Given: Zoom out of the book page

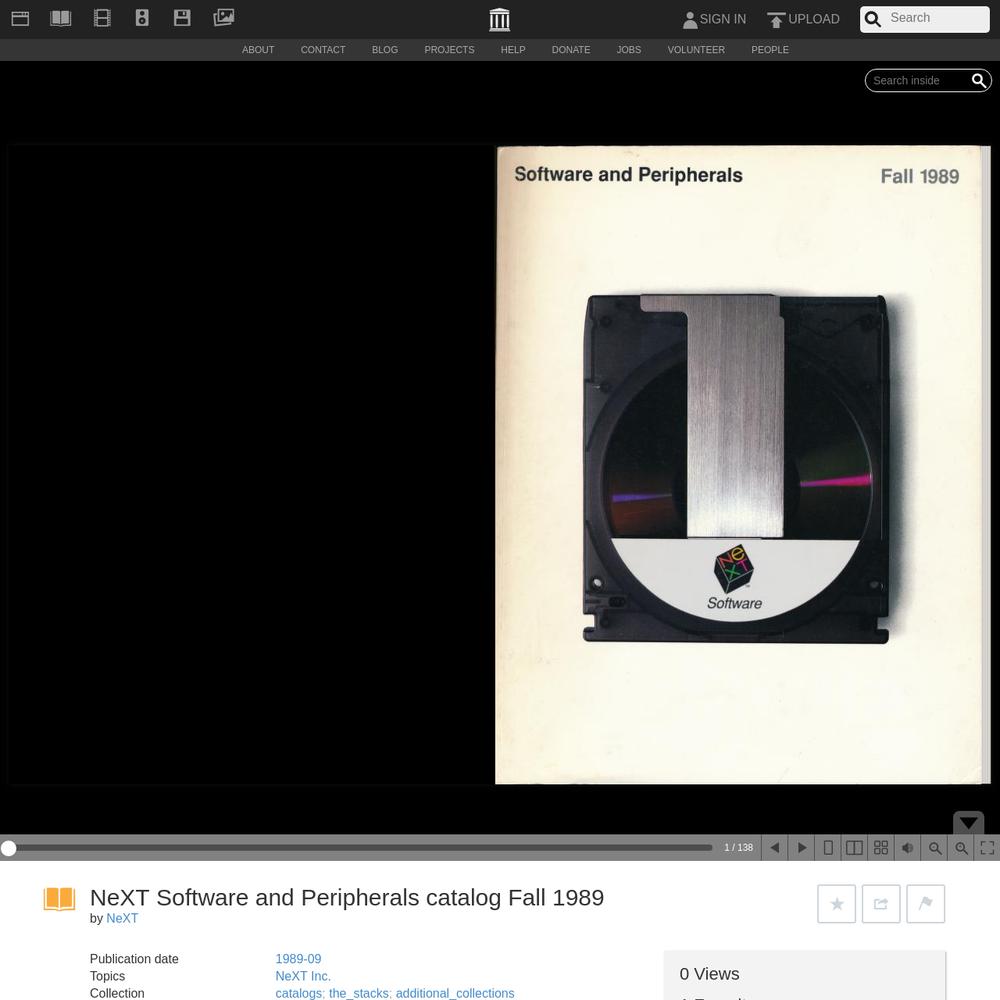Looking at the screenshot, I should pyautogui.click(x=934, y=848).
